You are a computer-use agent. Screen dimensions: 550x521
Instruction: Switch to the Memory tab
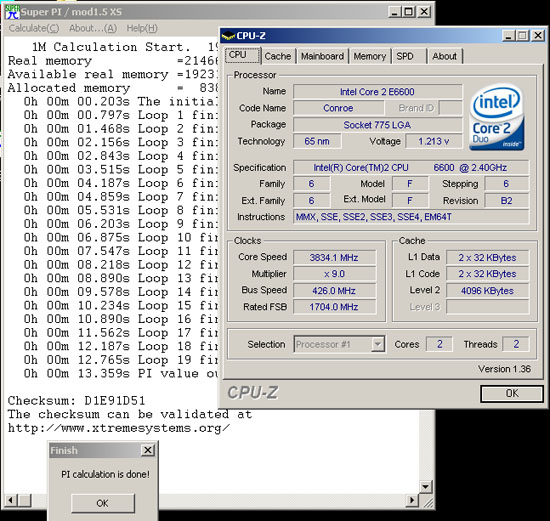pyautogui.click(x=369, y=56)
